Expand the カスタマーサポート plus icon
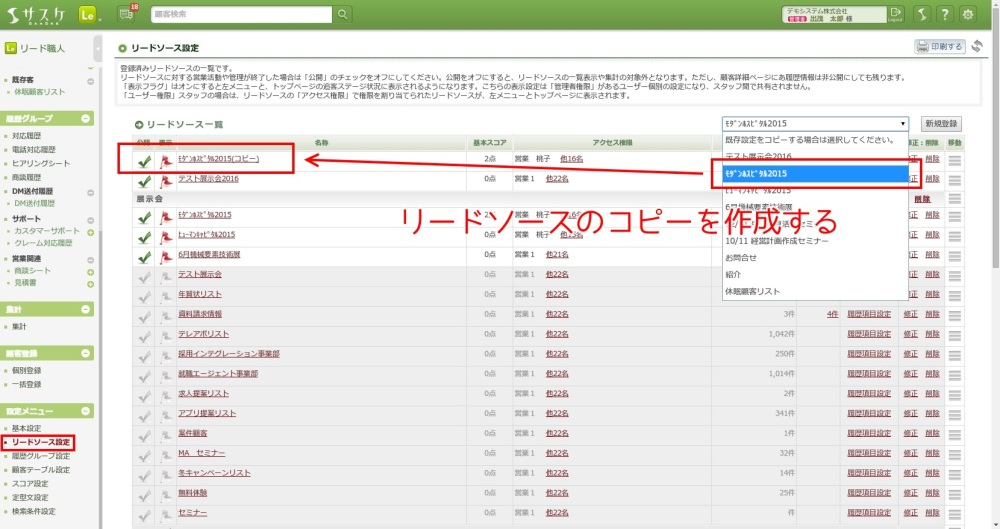This screenshot has width=1000, height=529. click(90, 231)
